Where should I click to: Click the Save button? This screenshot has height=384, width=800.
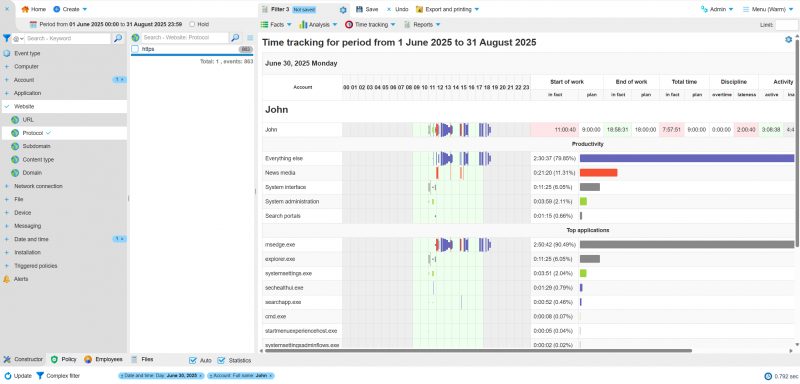pos(367,9)
